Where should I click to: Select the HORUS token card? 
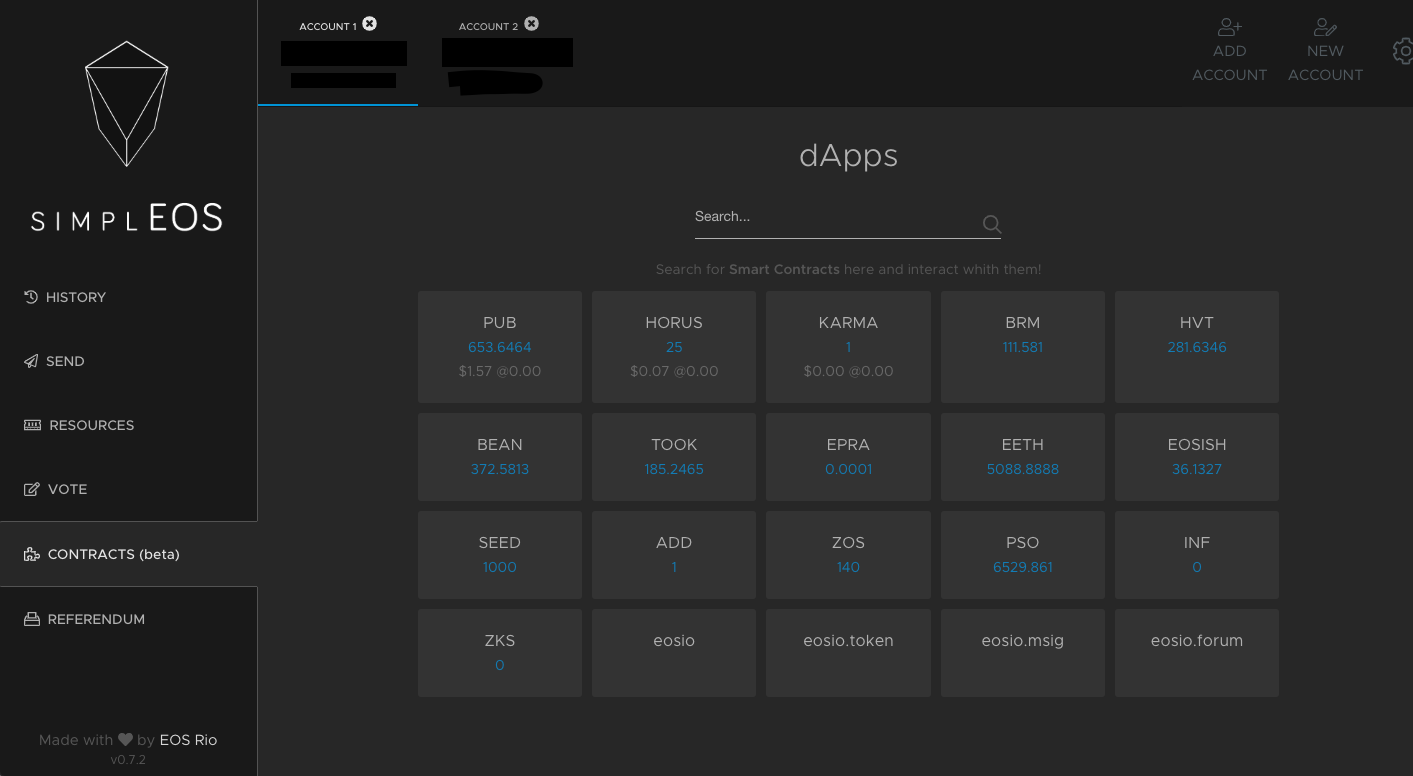tap(674, 347)
